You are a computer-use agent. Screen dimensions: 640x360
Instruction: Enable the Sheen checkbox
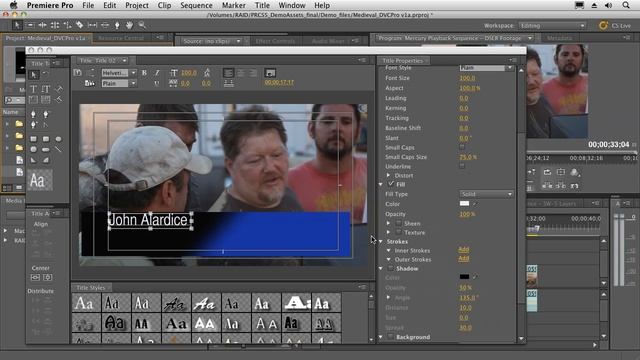coord(399,223)
